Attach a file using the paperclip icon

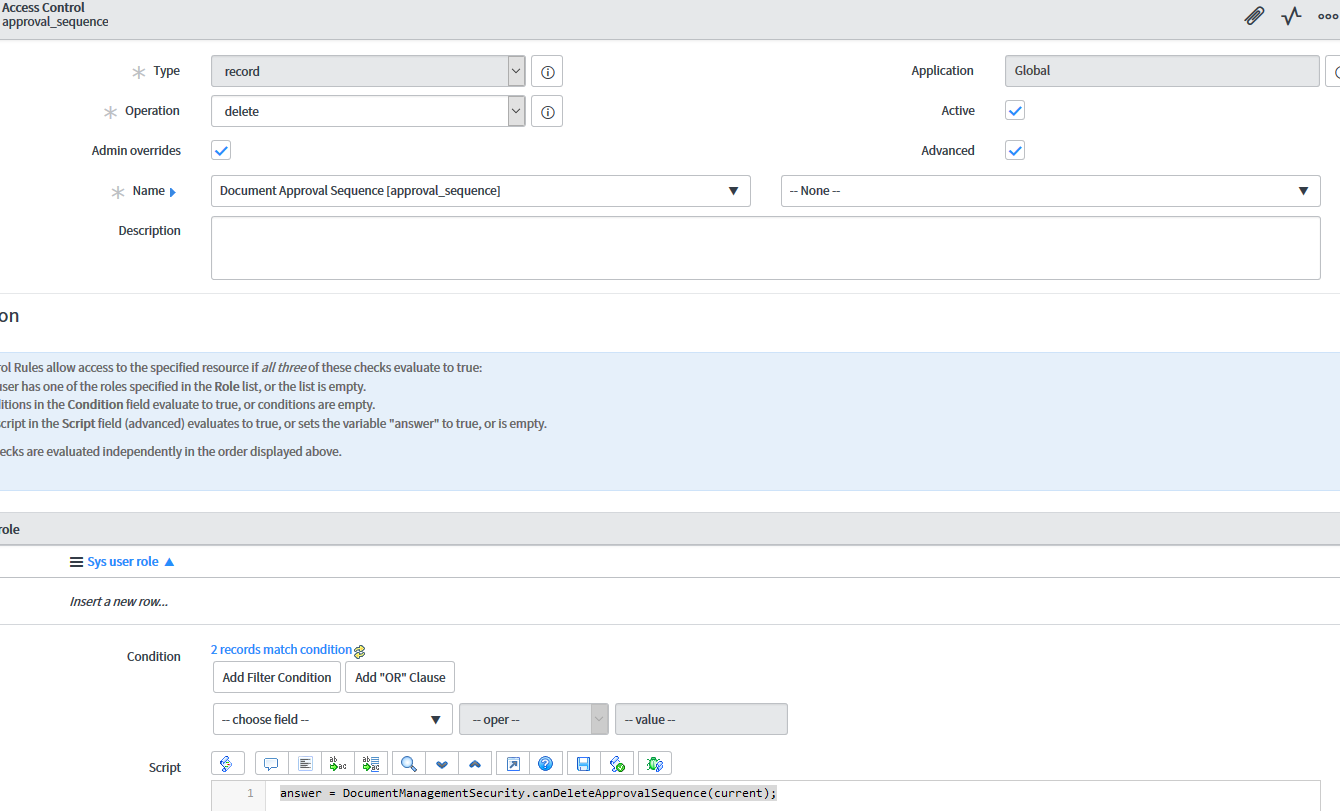(1254, 16)
